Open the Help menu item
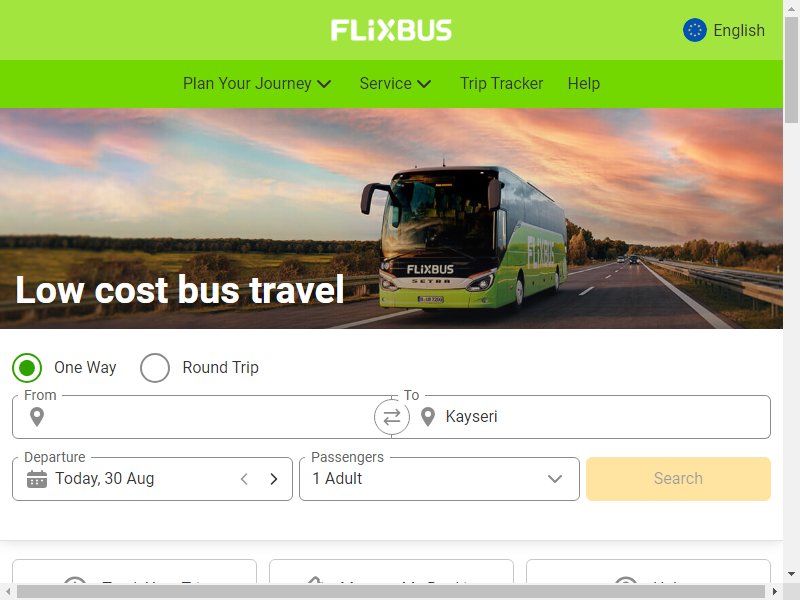 click(x=584, y=83)
